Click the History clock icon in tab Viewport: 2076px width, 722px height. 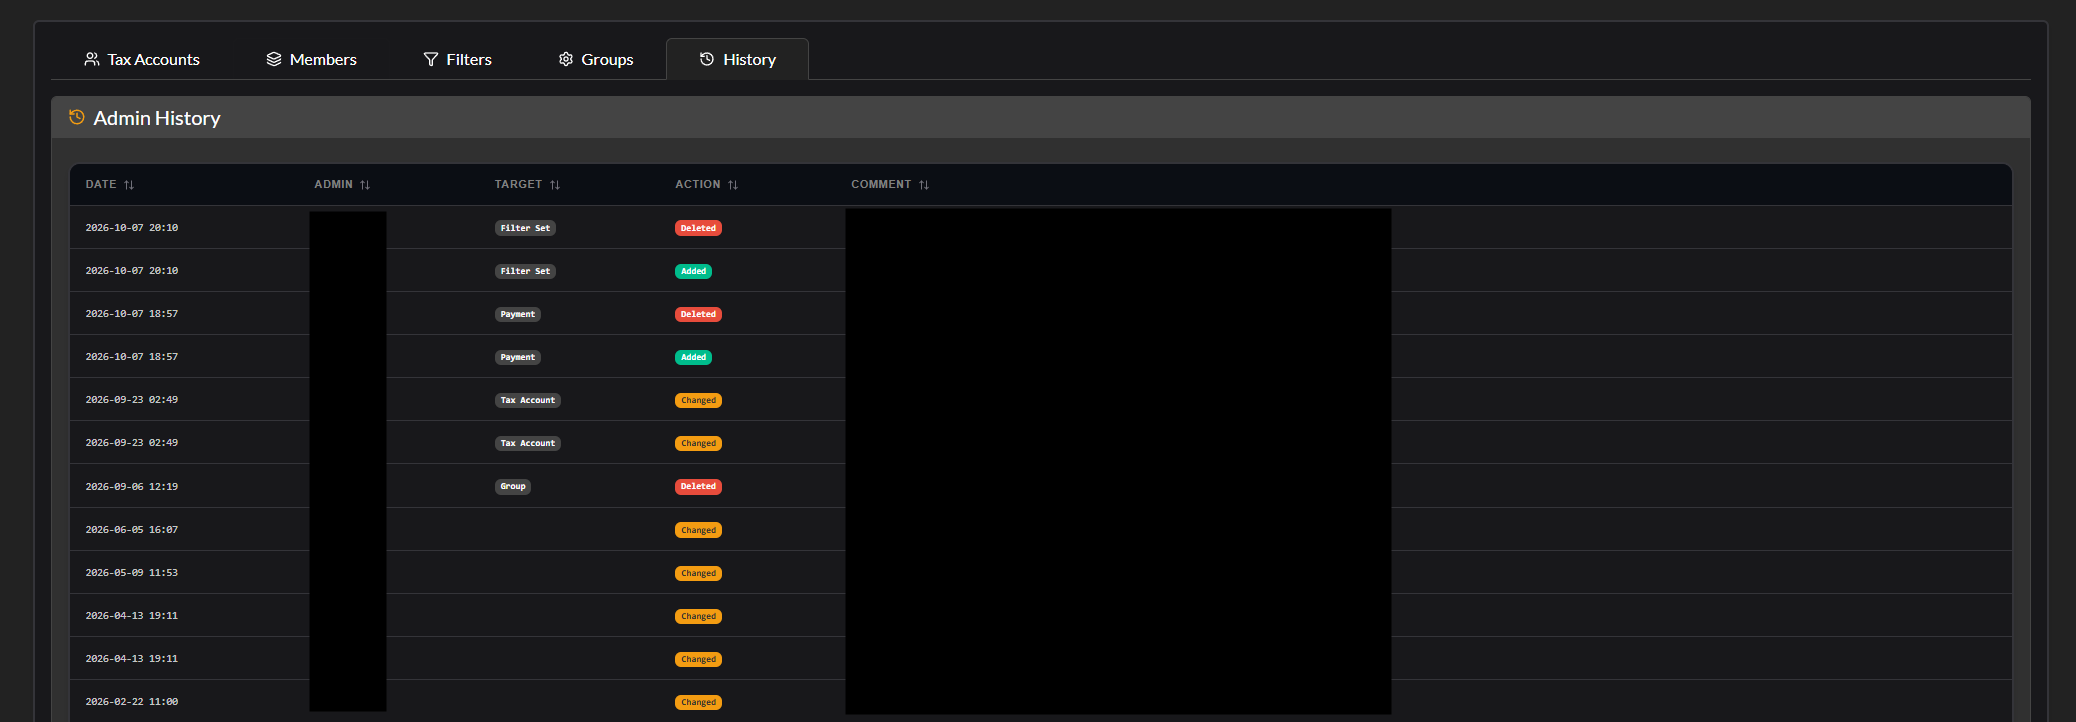click(707, 59)
